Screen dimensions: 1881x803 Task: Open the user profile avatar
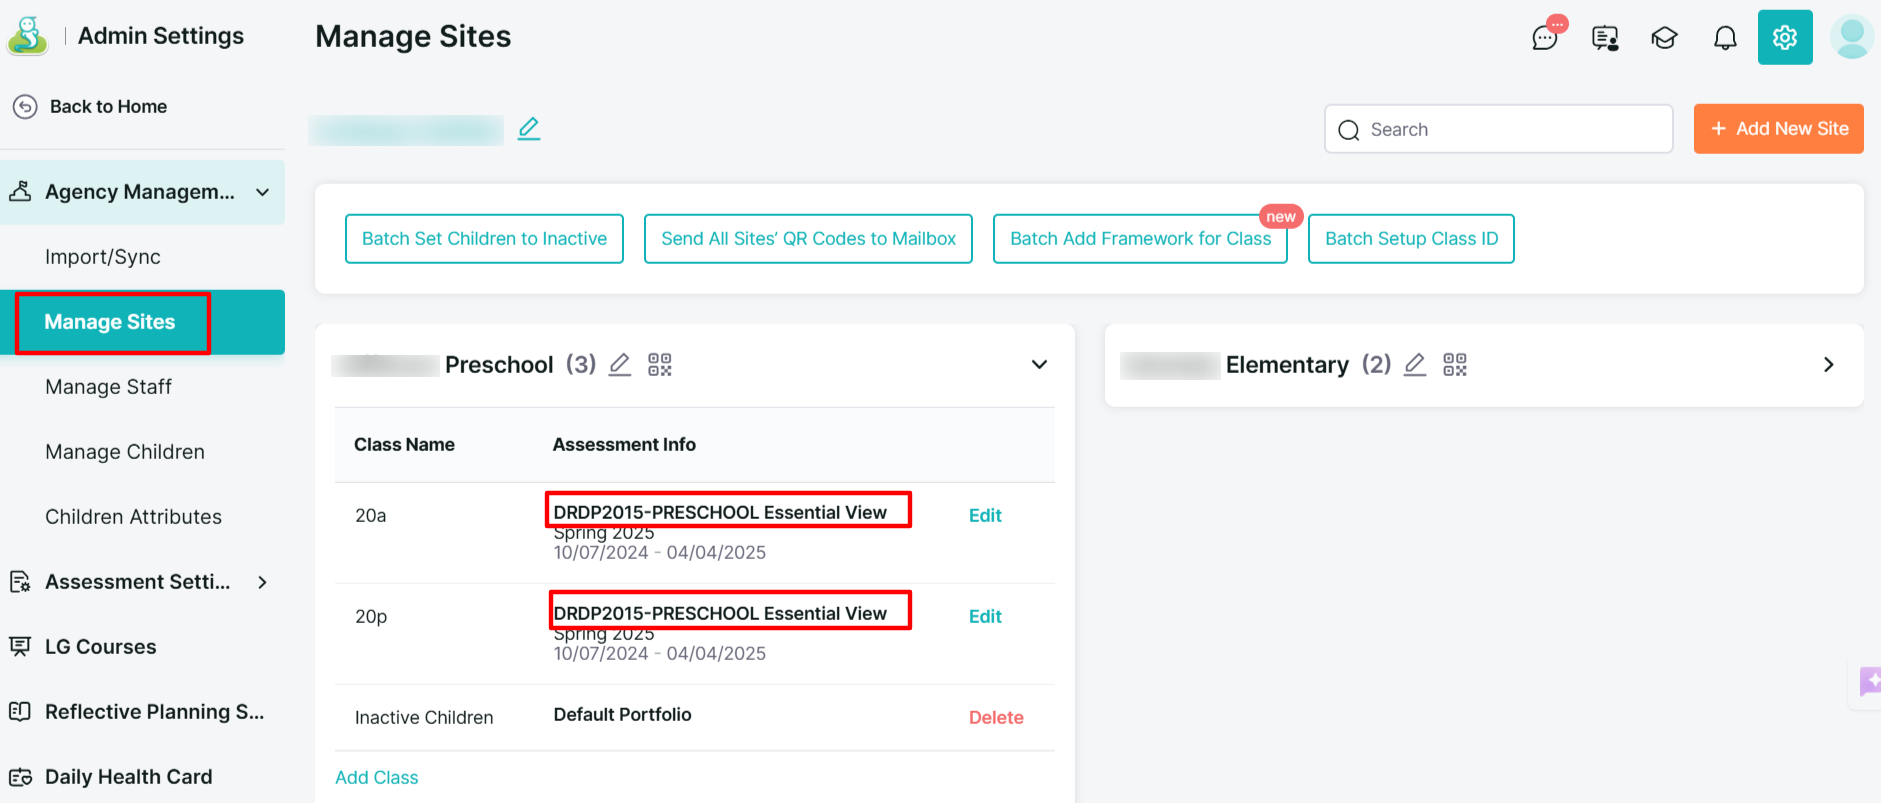(1851, 38)
